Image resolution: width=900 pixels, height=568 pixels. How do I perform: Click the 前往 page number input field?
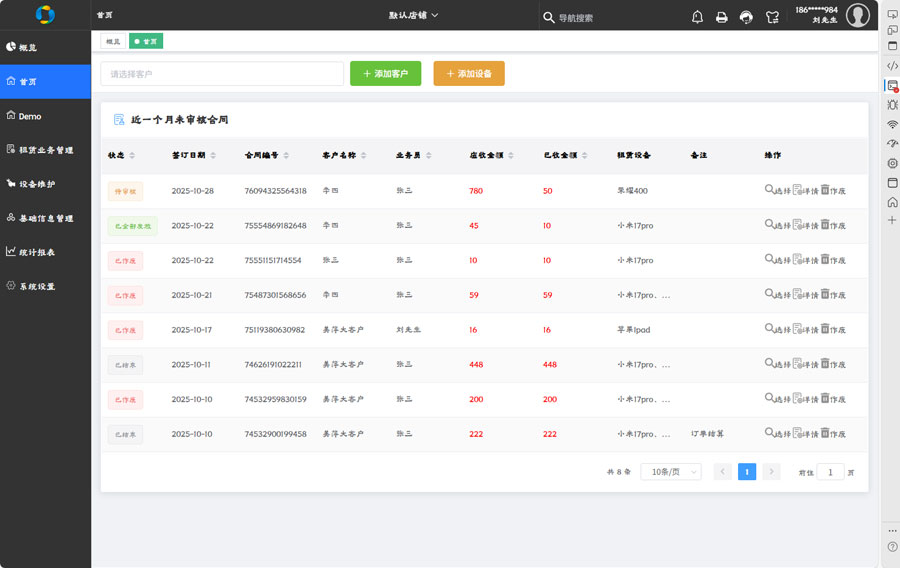coord(830,472)
